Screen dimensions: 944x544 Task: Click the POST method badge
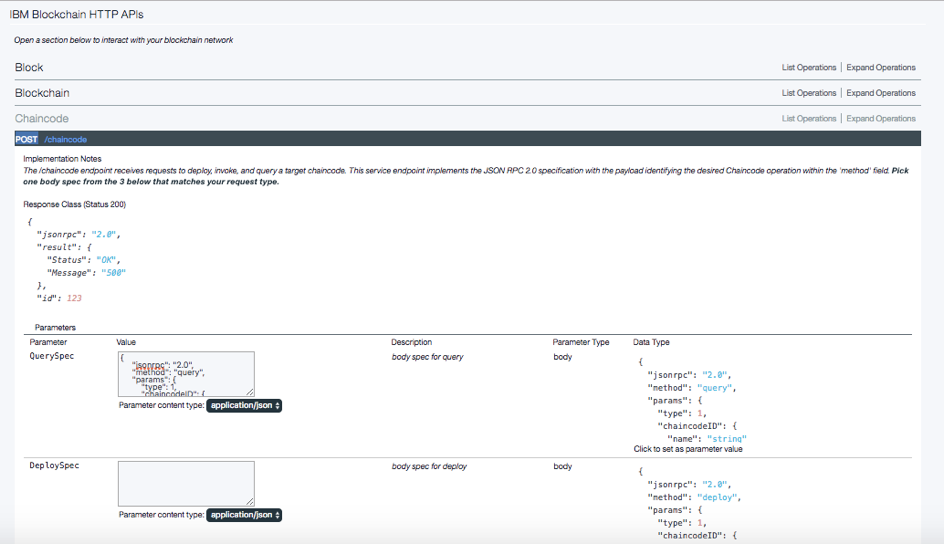tap(27, 139)
